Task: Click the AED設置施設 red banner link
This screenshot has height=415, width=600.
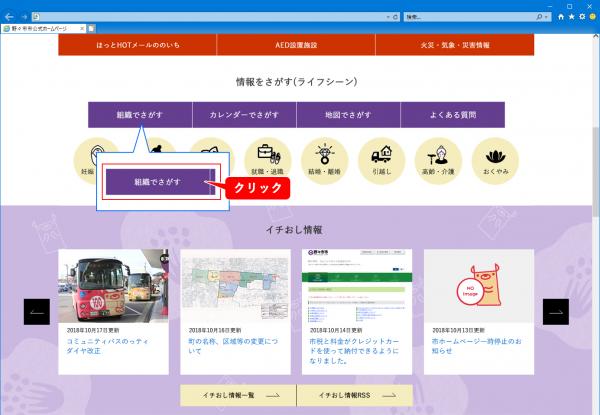Action: point(296,45)
